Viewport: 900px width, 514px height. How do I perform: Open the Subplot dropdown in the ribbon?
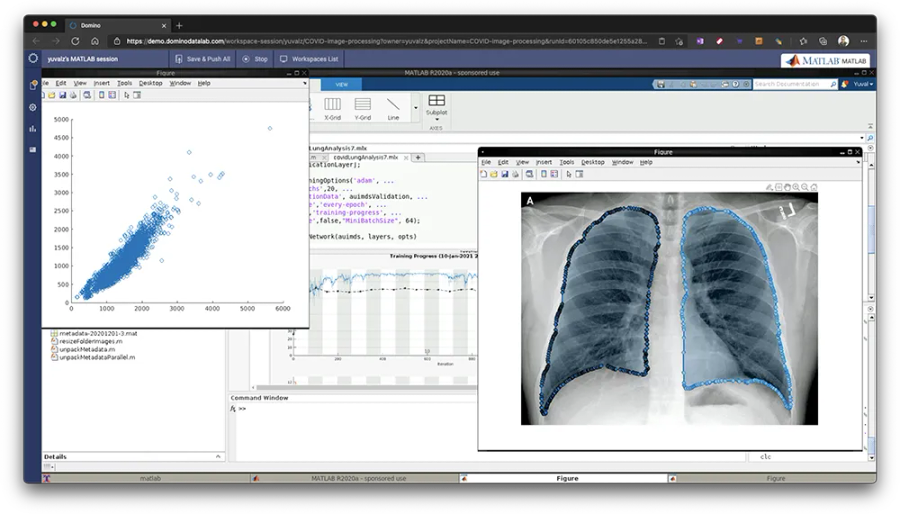pos(437,113)
